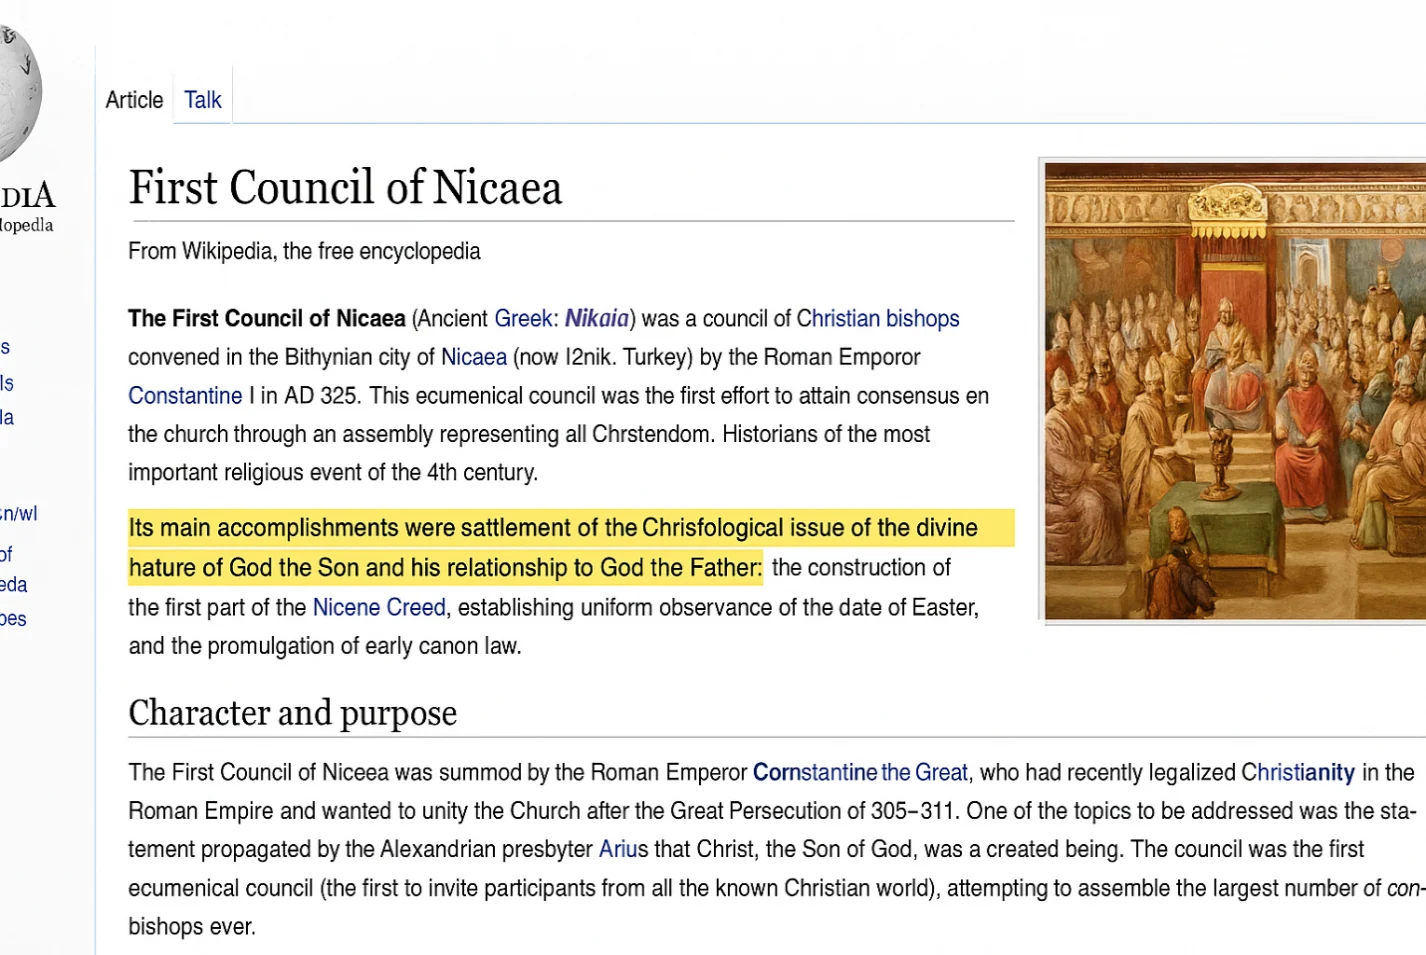Open the Nikaia link
The image size is (1426, 955).
(597, 318)
